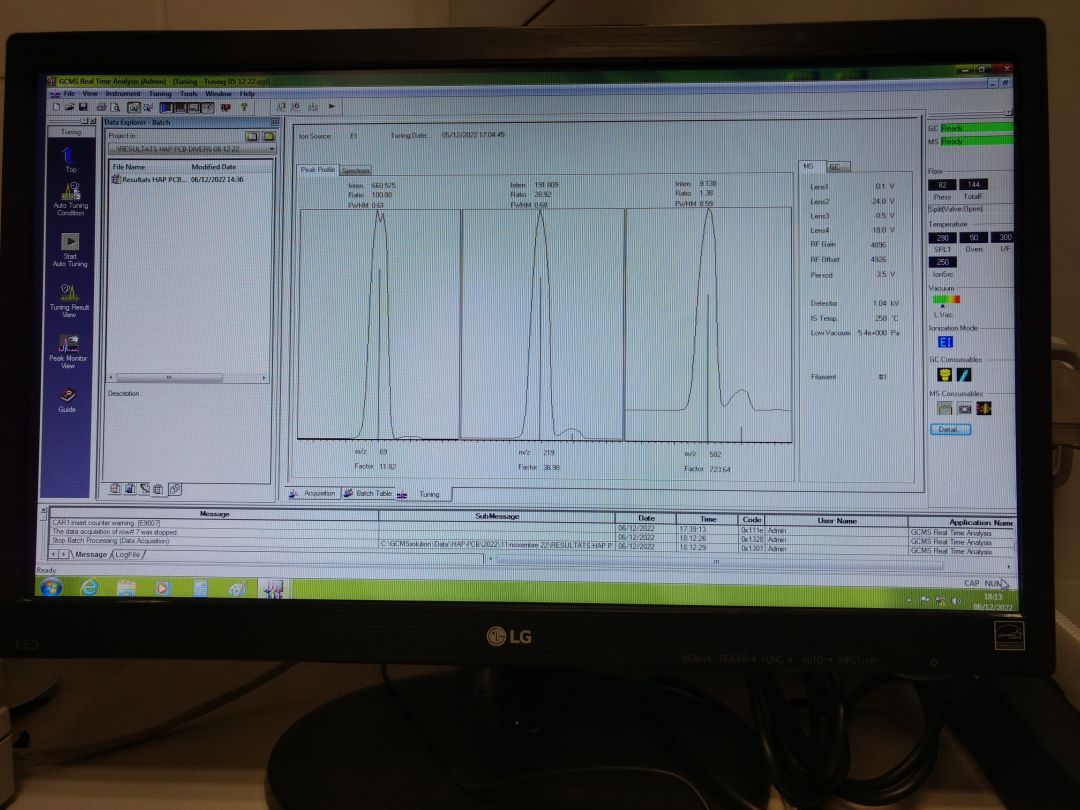Screen dimensions: 1080x810
Task: Open the Peak Monitor View
Action: point(71,343)
